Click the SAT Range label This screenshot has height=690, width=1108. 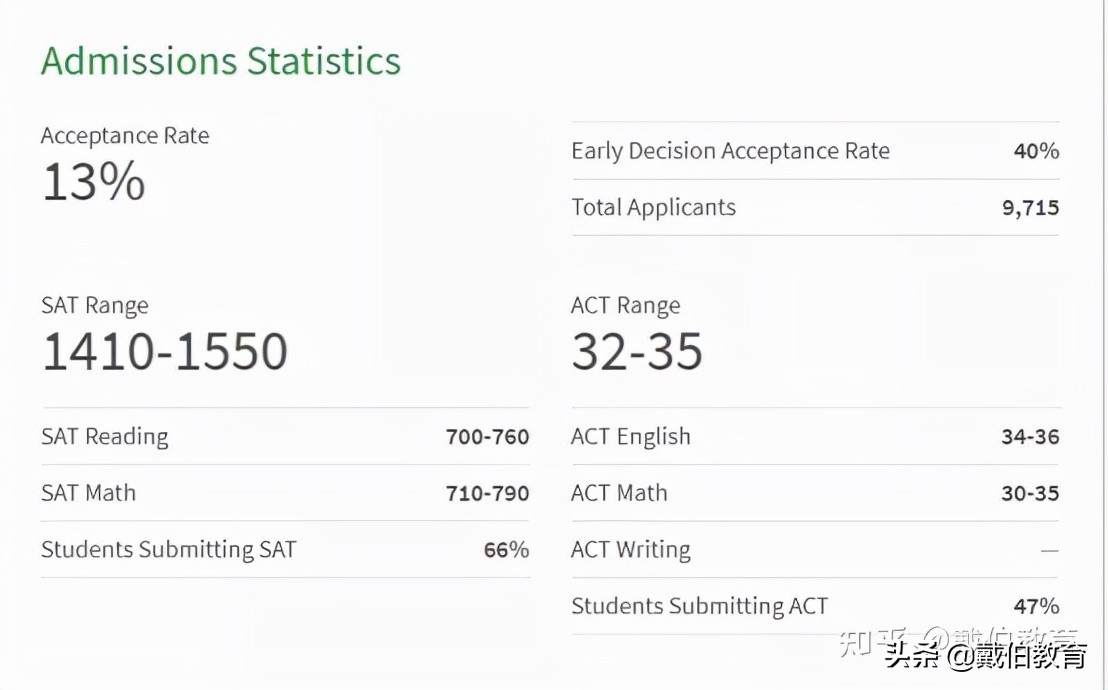click(94, 306)
